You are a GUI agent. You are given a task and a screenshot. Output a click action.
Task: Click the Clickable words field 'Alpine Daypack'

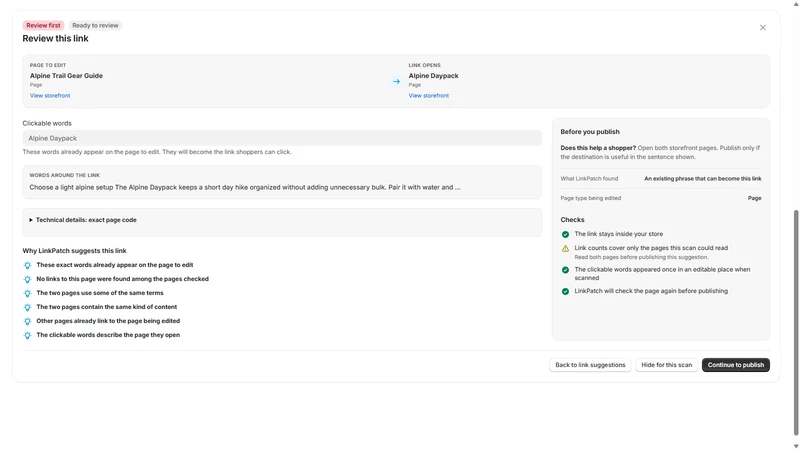point(282,138)
